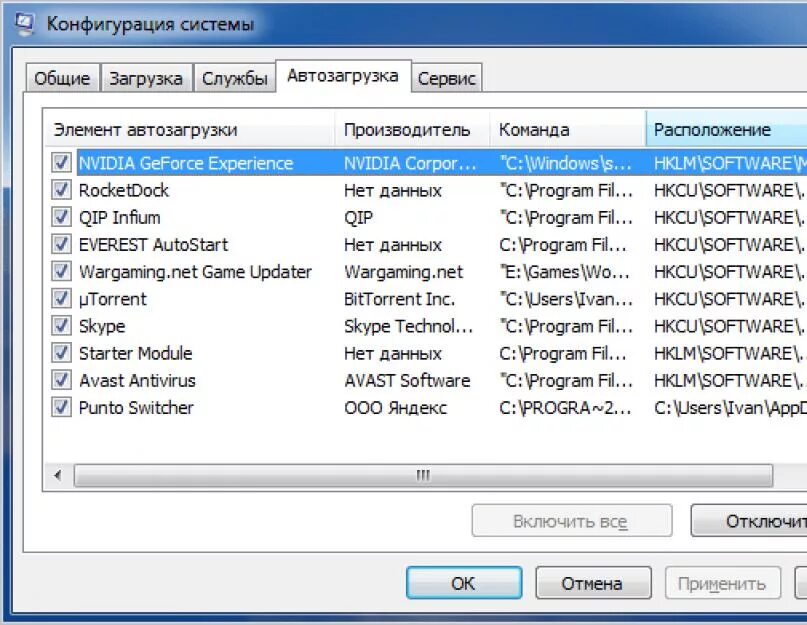
Task: Select the Avast Antivirus entry name
Action: coord(137,380)
